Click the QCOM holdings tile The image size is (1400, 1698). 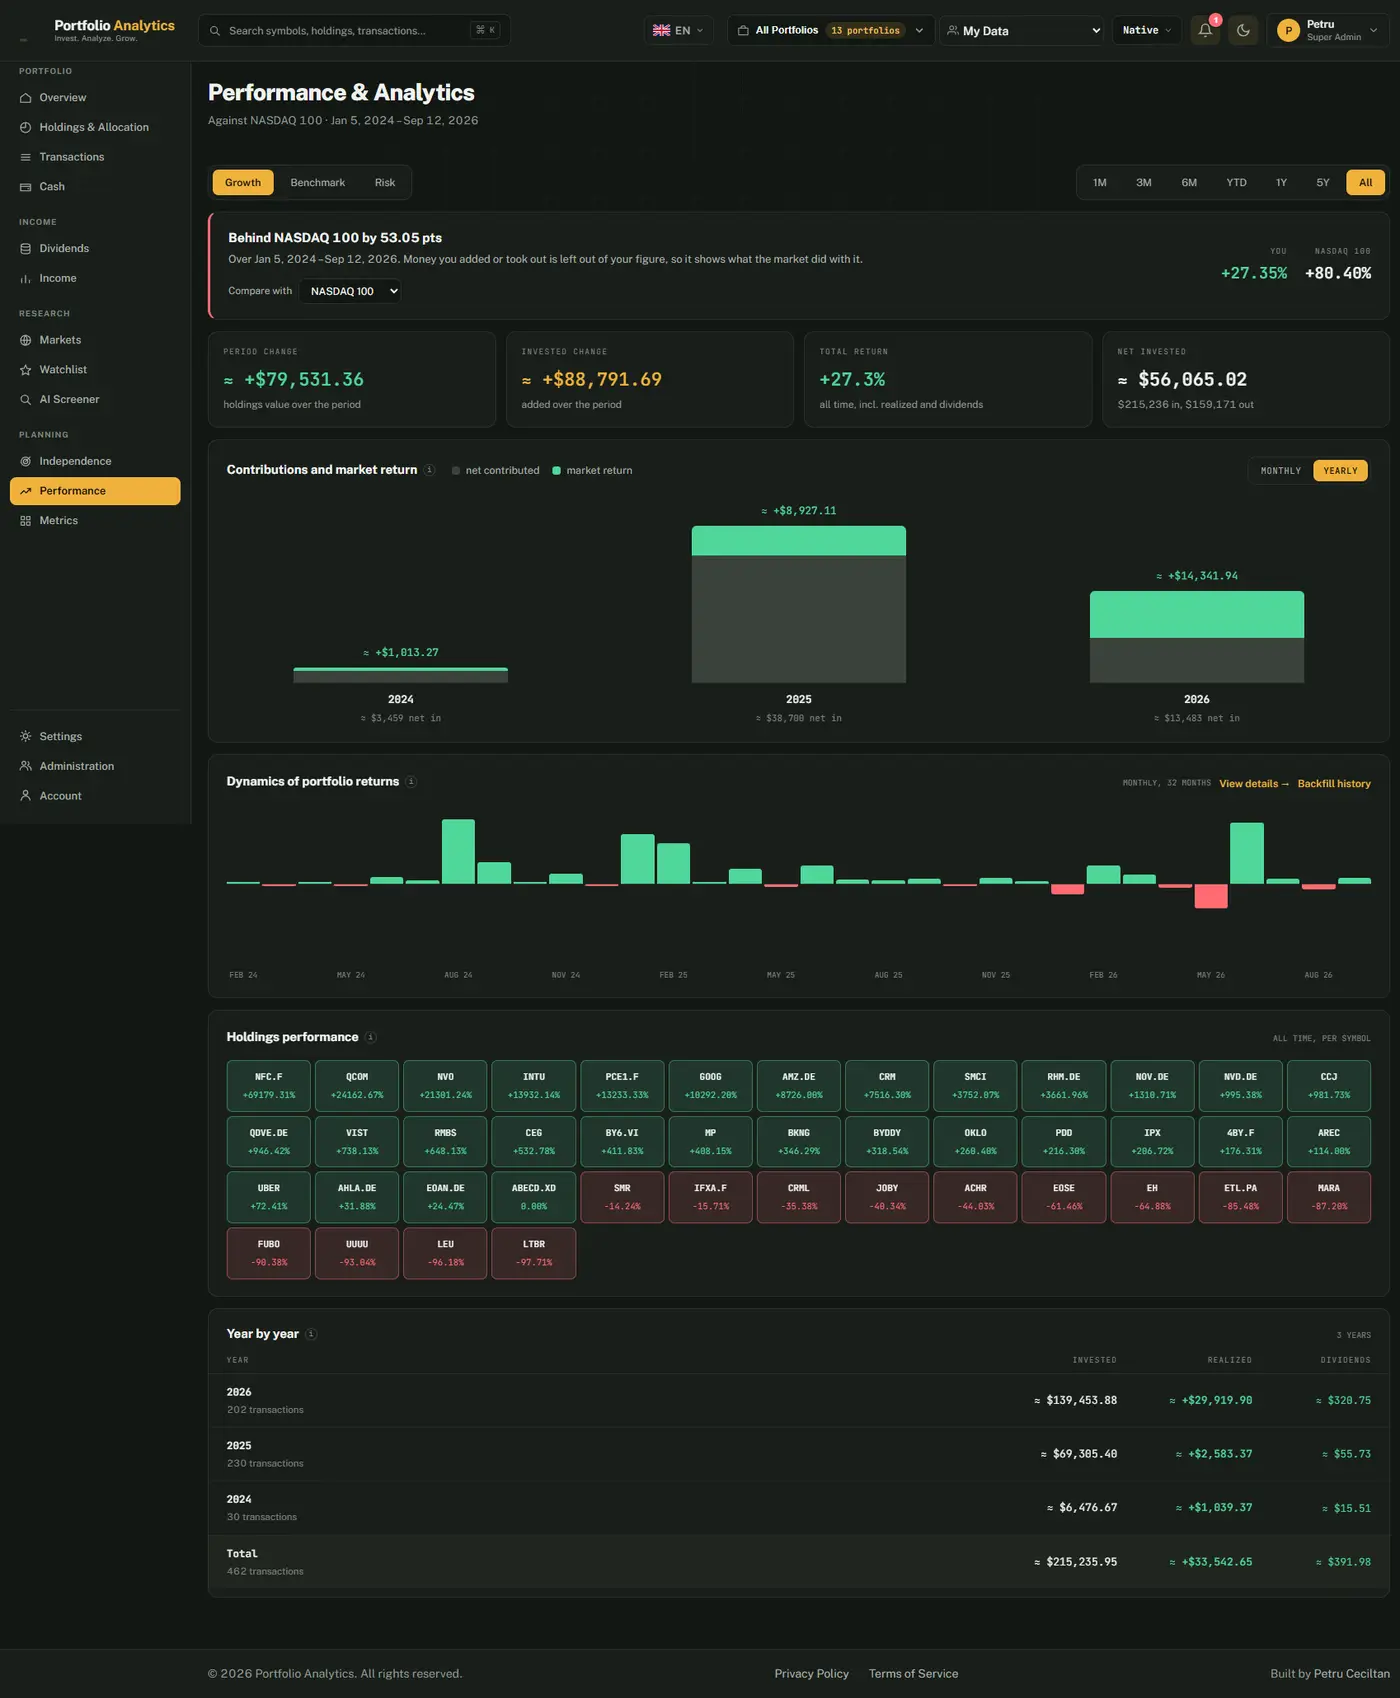pyautogui.click(x=357, y=1086)
